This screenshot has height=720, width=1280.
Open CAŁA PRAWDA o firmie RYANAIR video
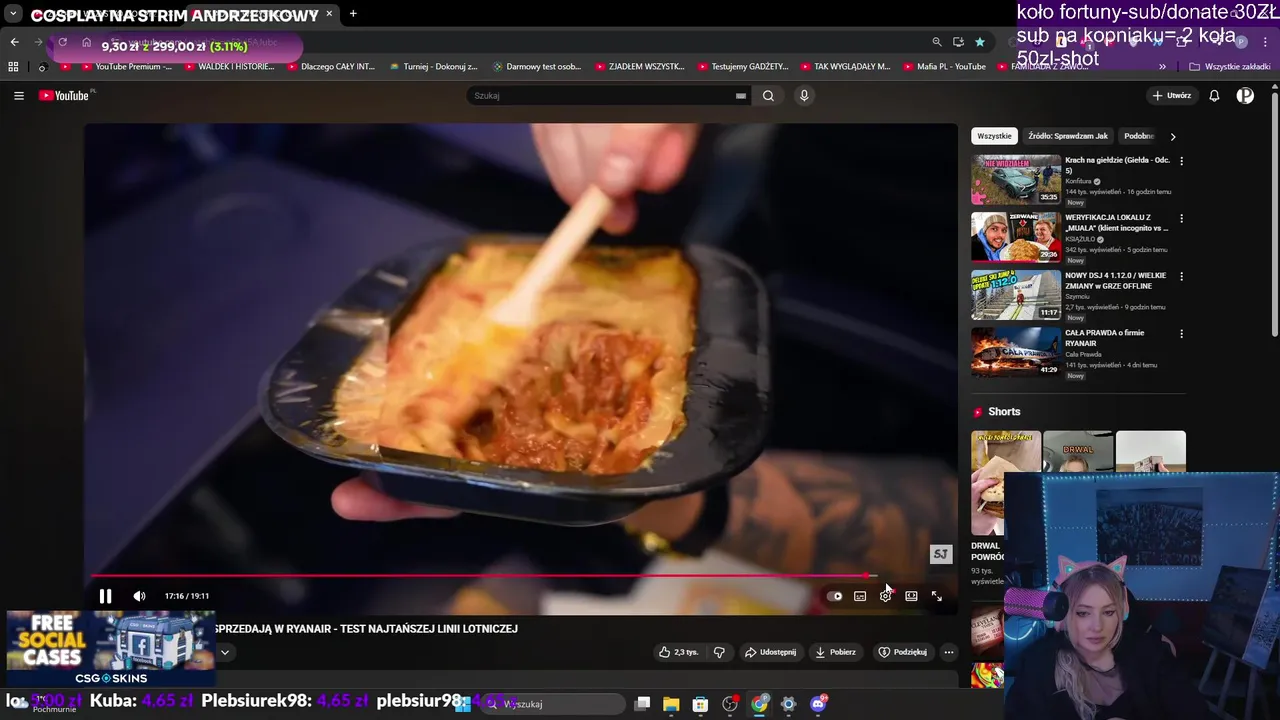(1016, 352)
